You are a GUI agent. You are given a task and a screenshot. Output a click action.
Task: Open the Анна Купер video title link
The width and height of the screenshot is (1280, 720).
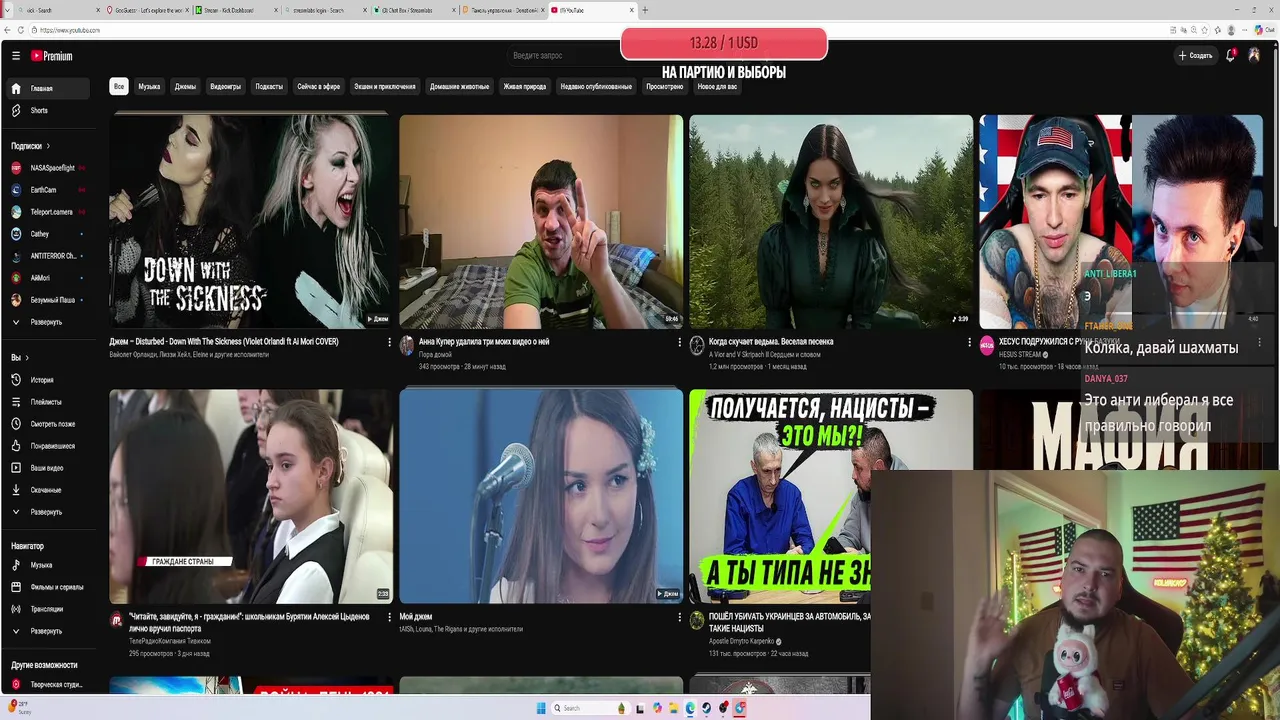click(x=484, y=342)
